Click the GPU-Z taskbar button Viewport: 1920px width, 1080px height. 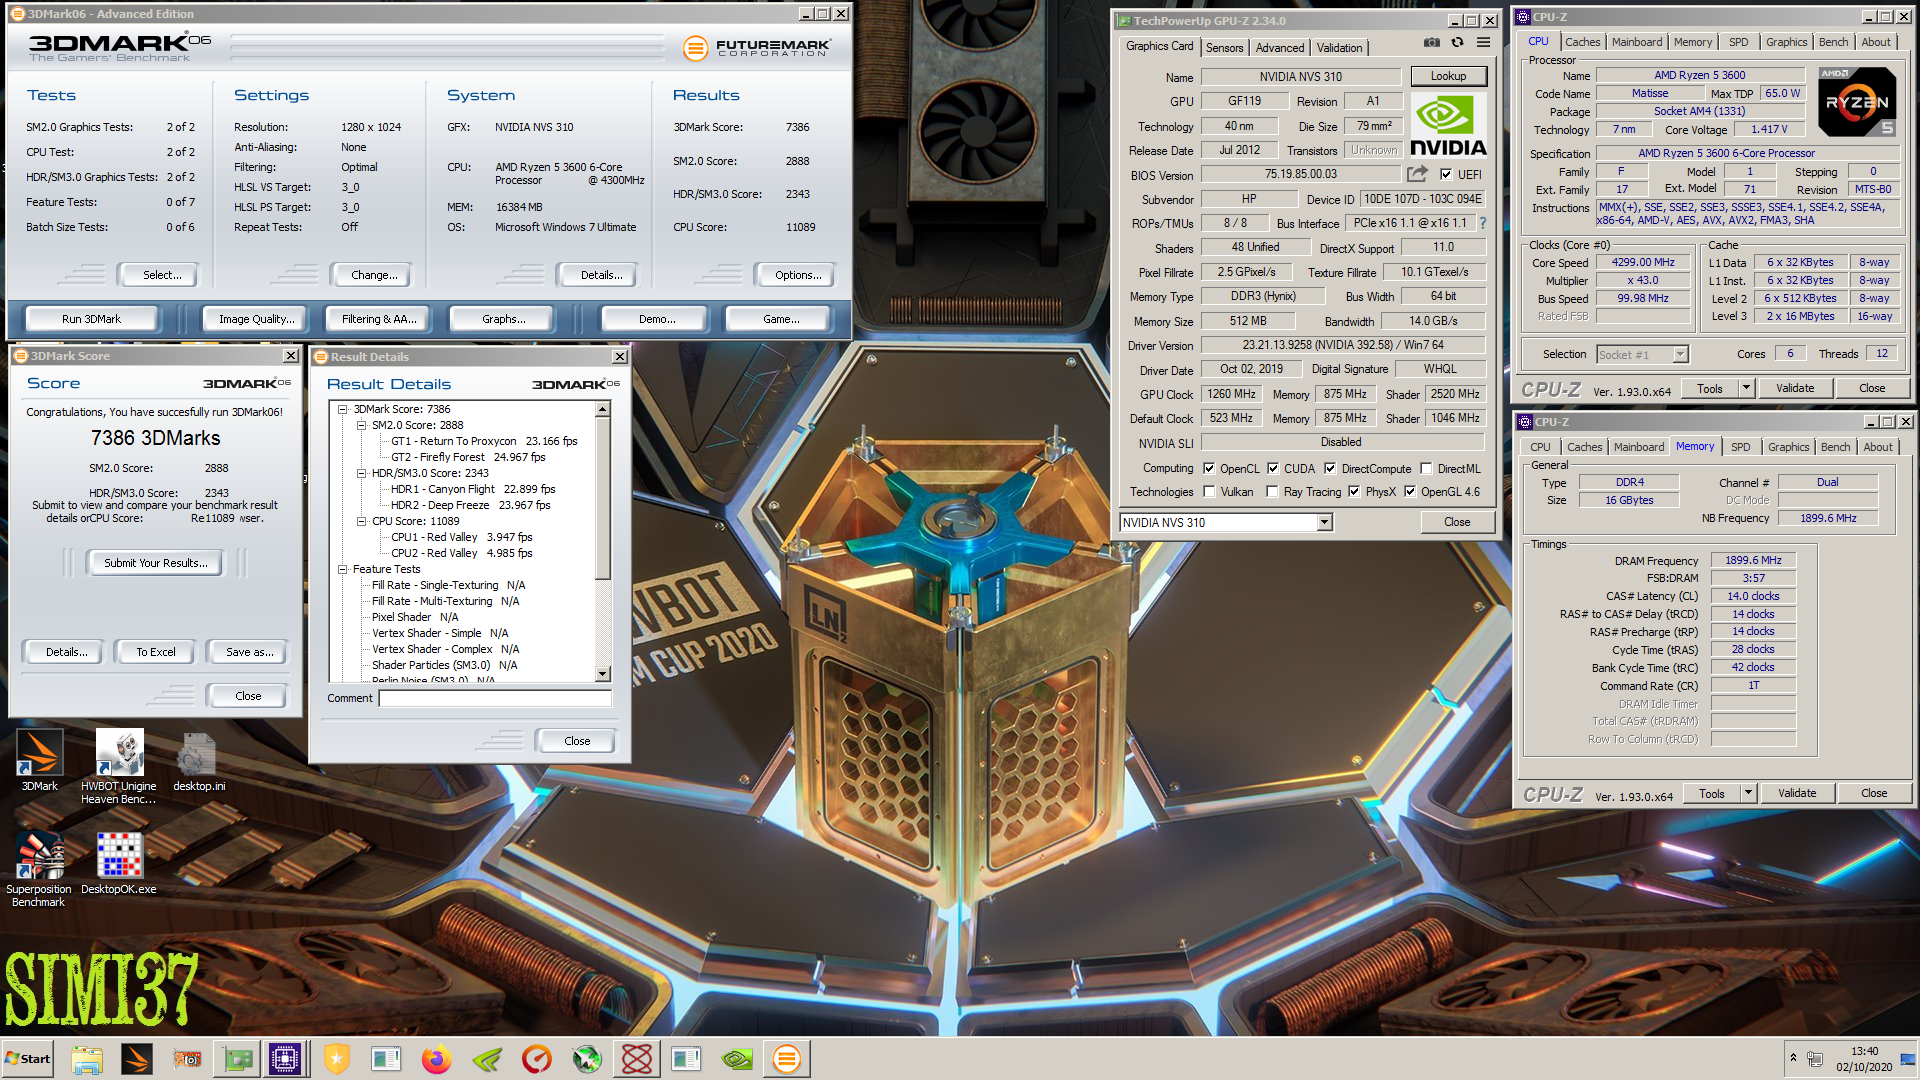(237, 1059)
